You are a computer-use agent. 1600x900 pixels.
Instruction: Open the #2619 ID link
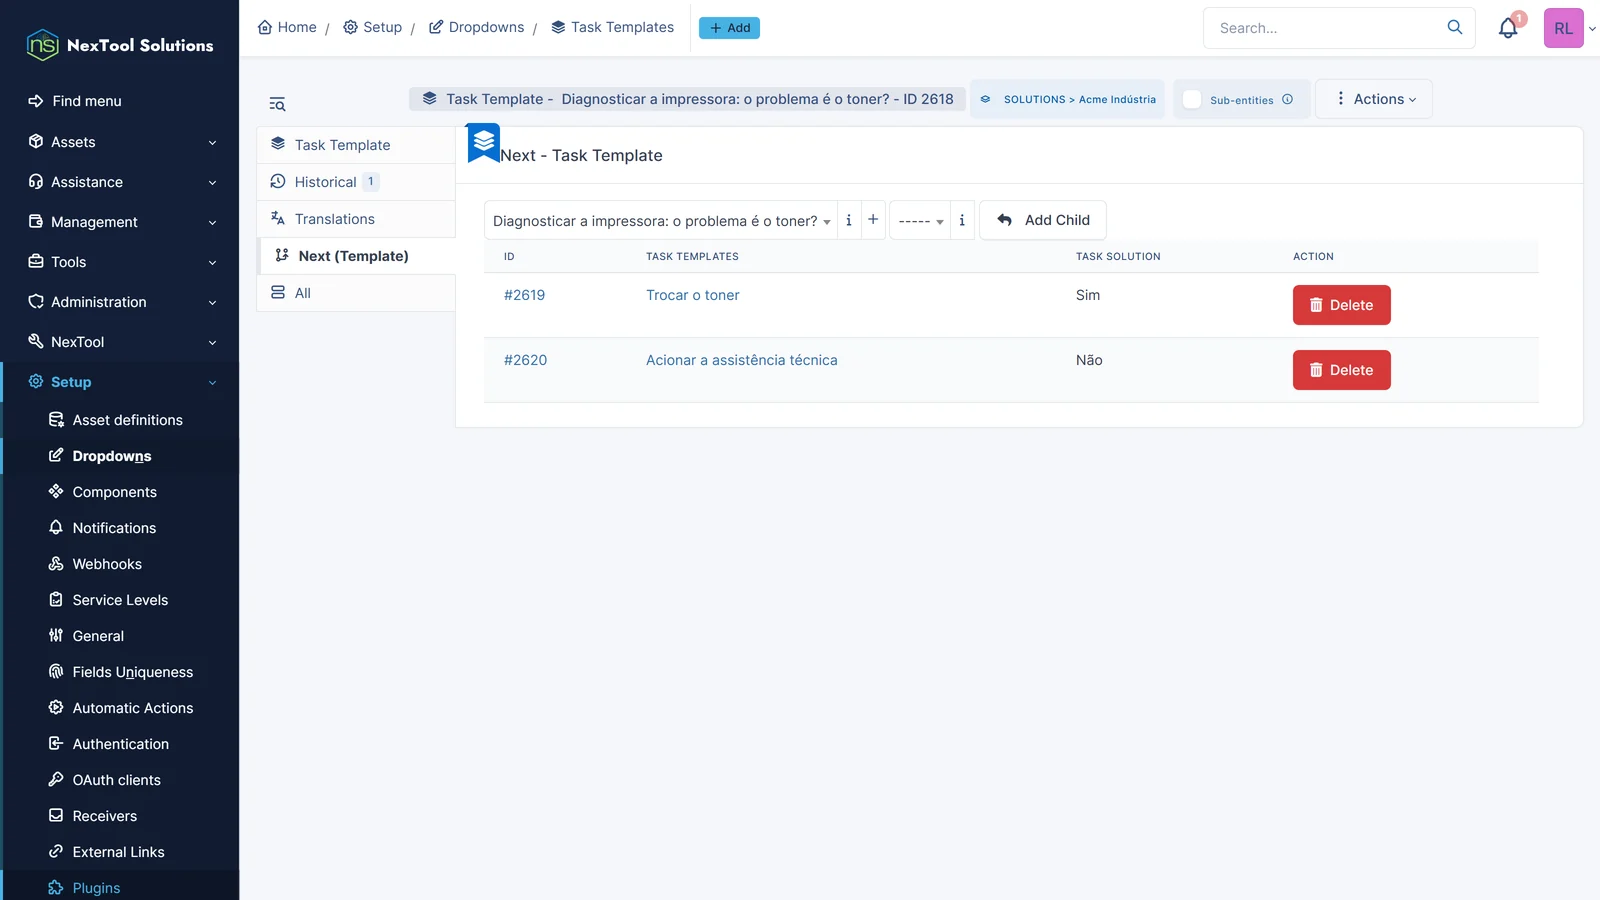(x=524, y=295)
